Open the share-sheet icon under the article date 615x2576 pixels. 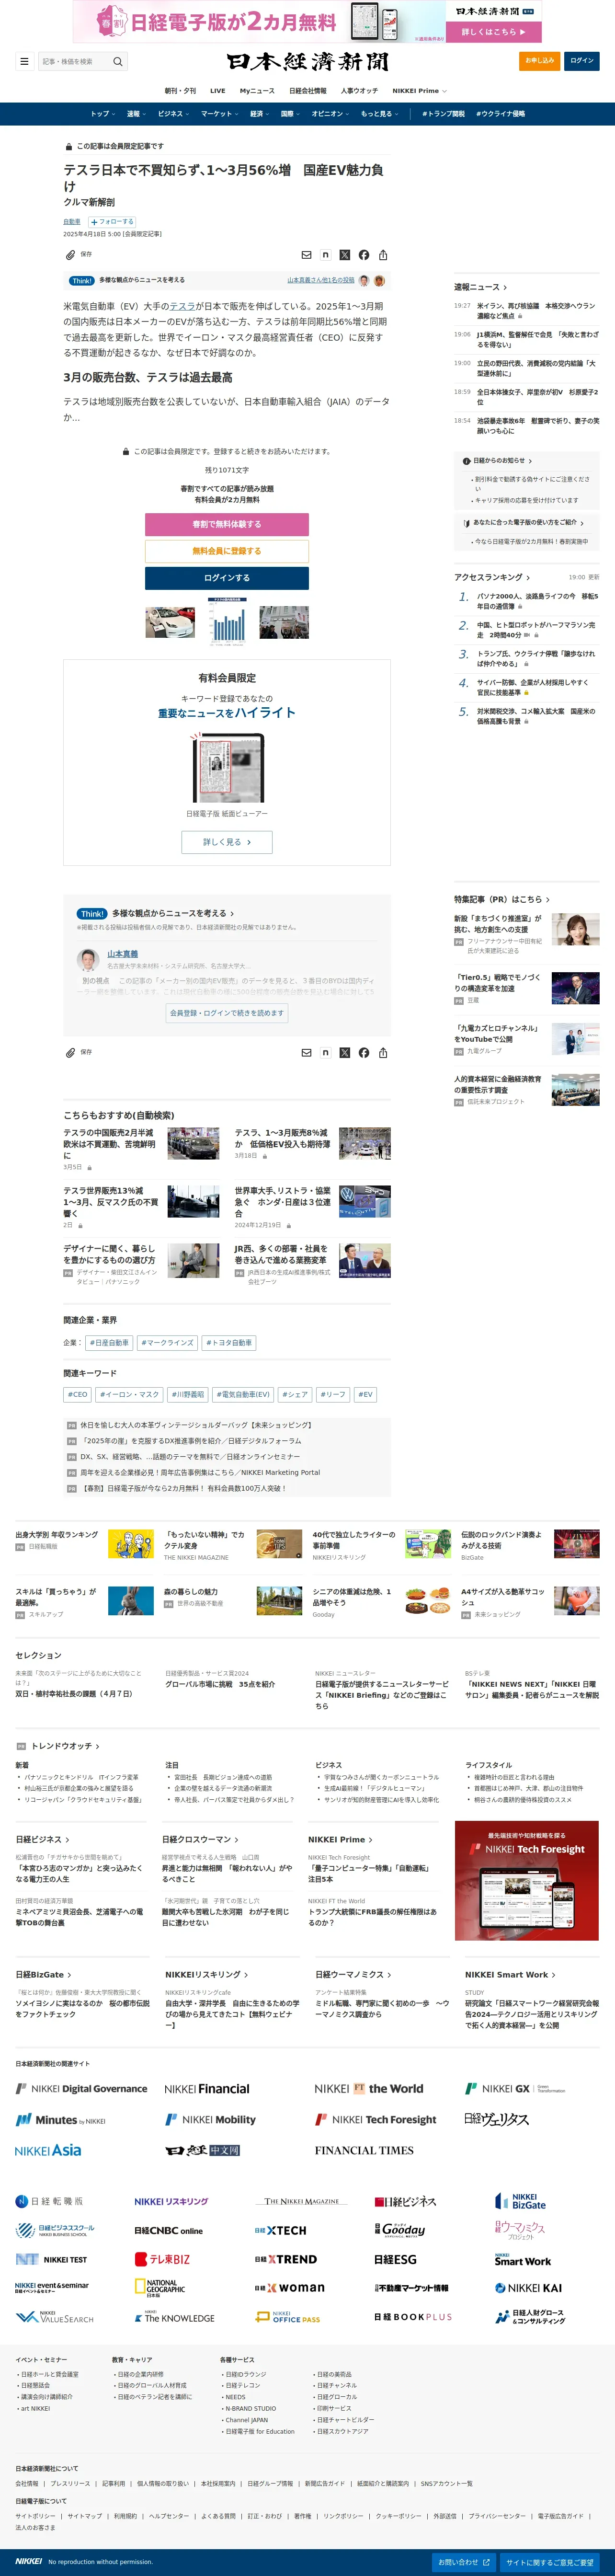pyautogui.click(x=383, y=255)
